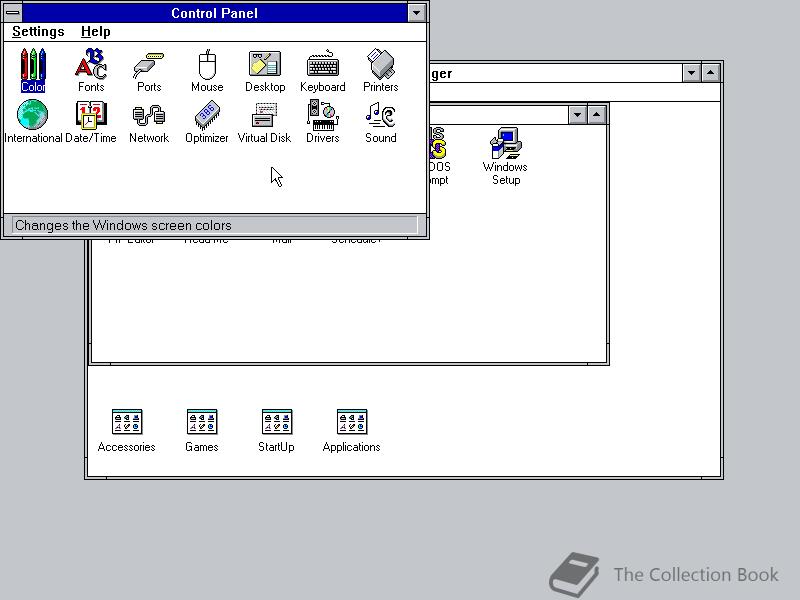Open the Fonts control panel icon
The width and height of the screenshot is (800, 600).
(91, 71)
